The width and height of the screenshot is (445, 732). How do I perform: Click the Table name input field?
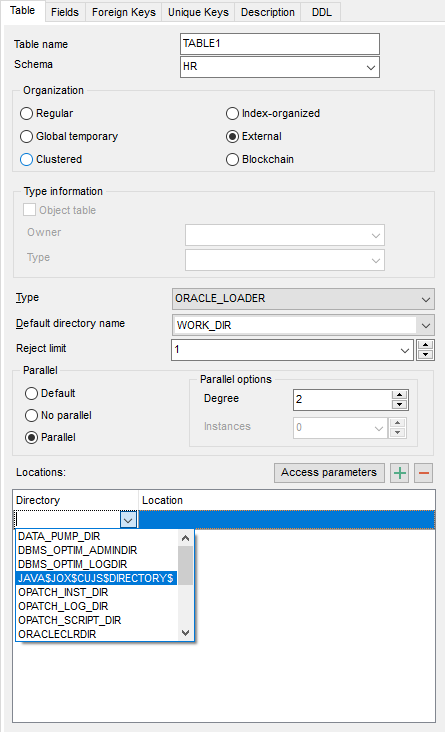click(x=280, y=44)
